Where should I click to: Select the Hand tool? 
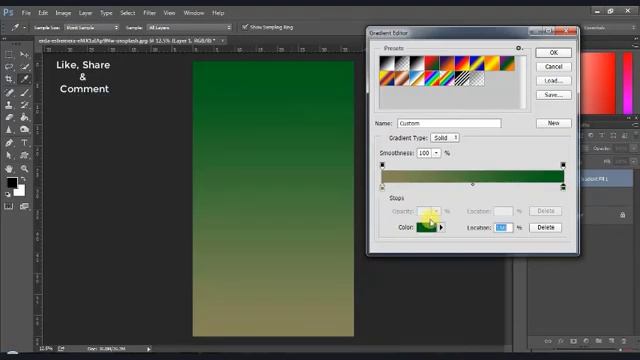click(9, 169)
